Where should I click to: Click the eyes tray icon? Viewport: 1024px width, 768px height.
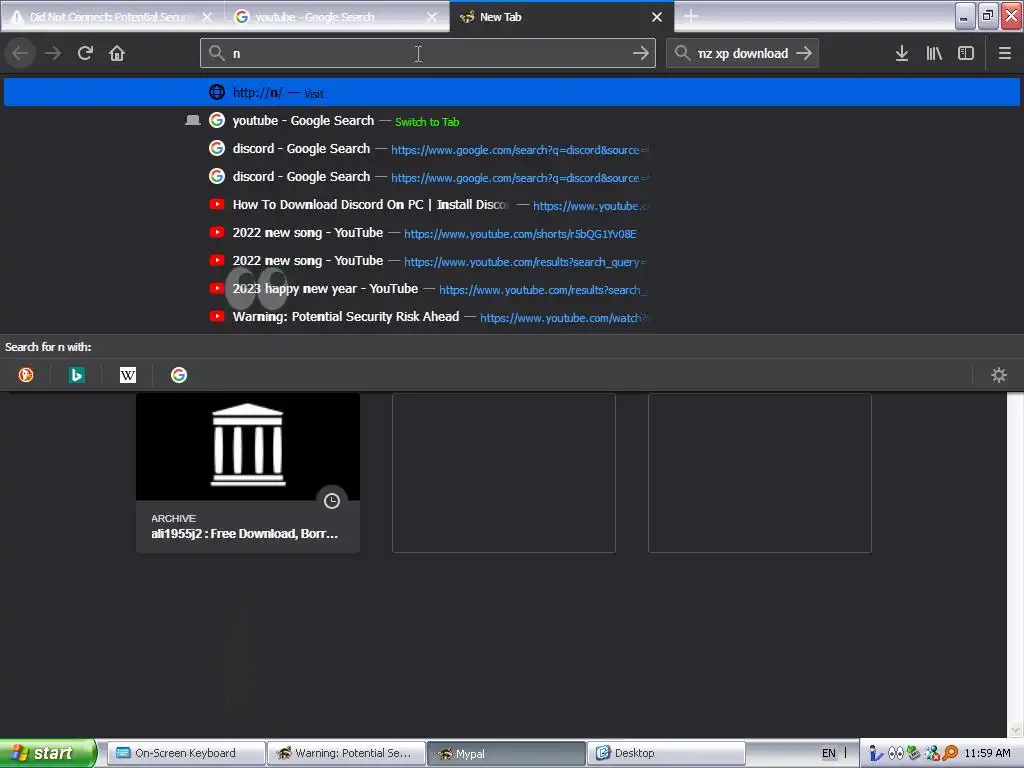click(x=896, y=754)
